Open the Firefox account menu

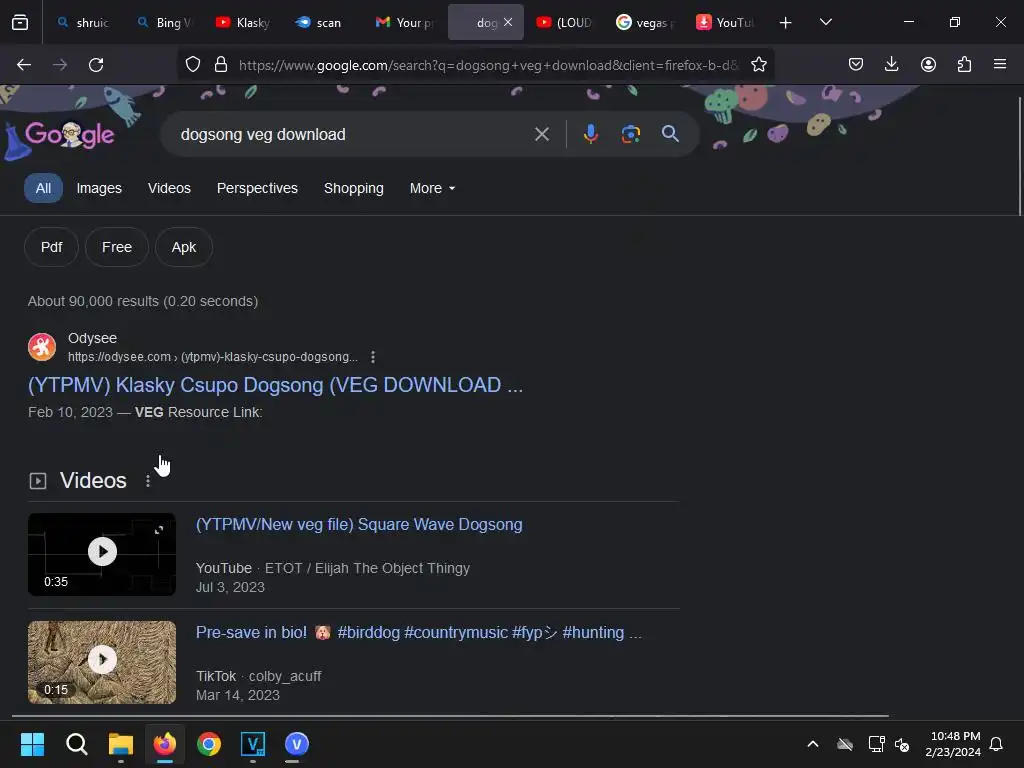point(928,65)
